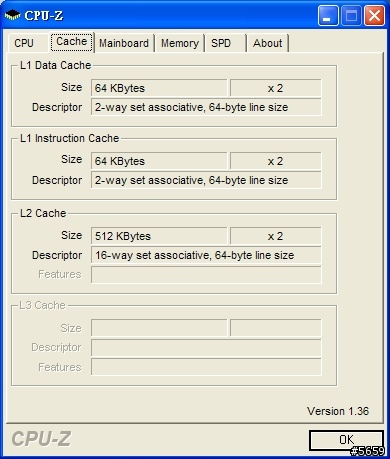Click L1 Instruction Cache descriptor field
Screen dimensions: 390x459
click(x=206, y=180)
